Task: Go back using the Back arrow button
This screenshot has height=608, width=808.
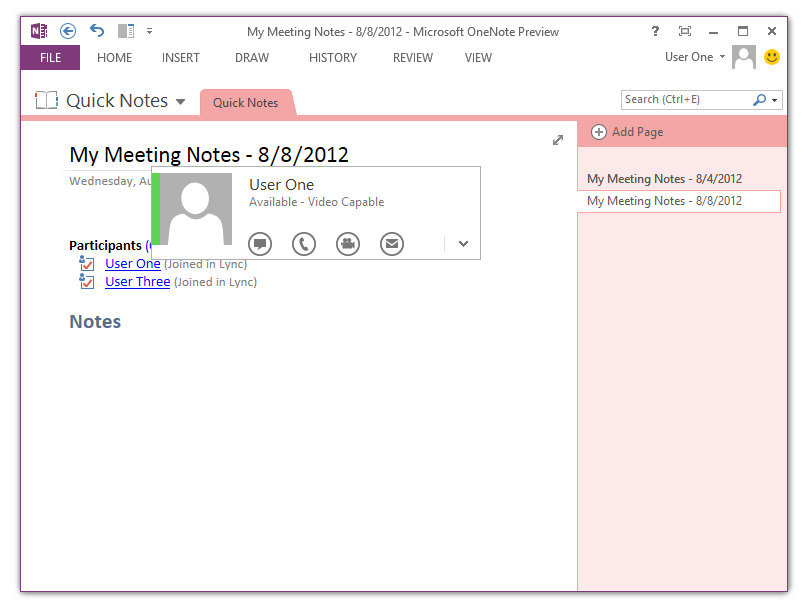Action: [x=68, y=31]
